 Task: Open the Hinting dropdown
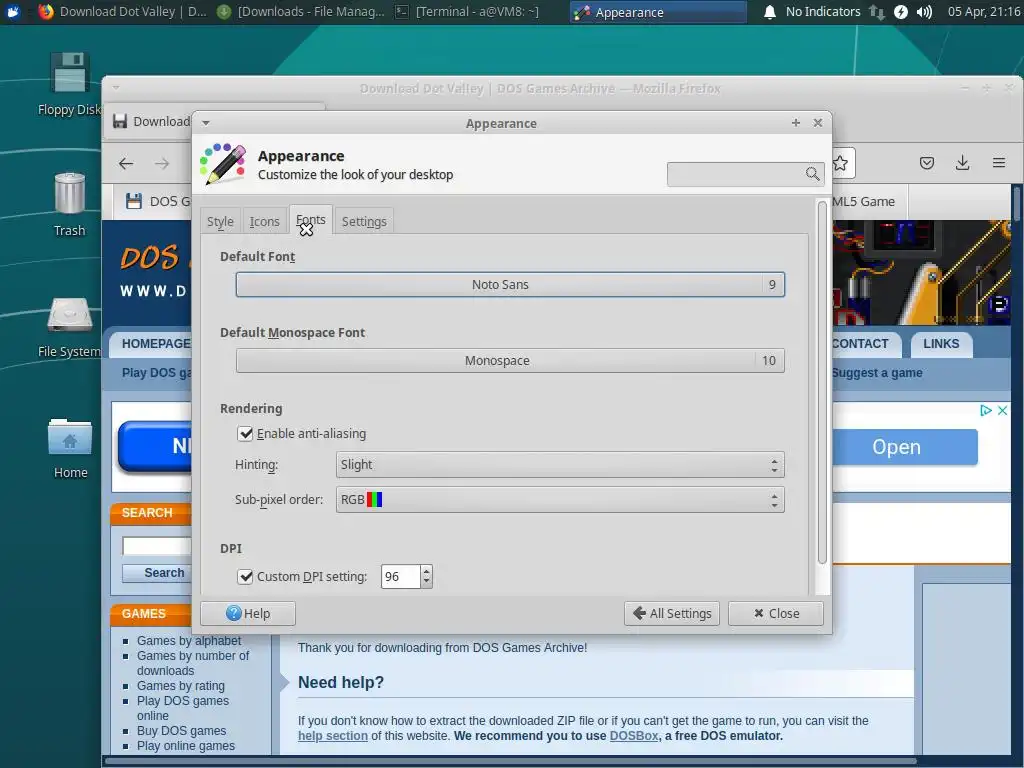tap(560, 465)
